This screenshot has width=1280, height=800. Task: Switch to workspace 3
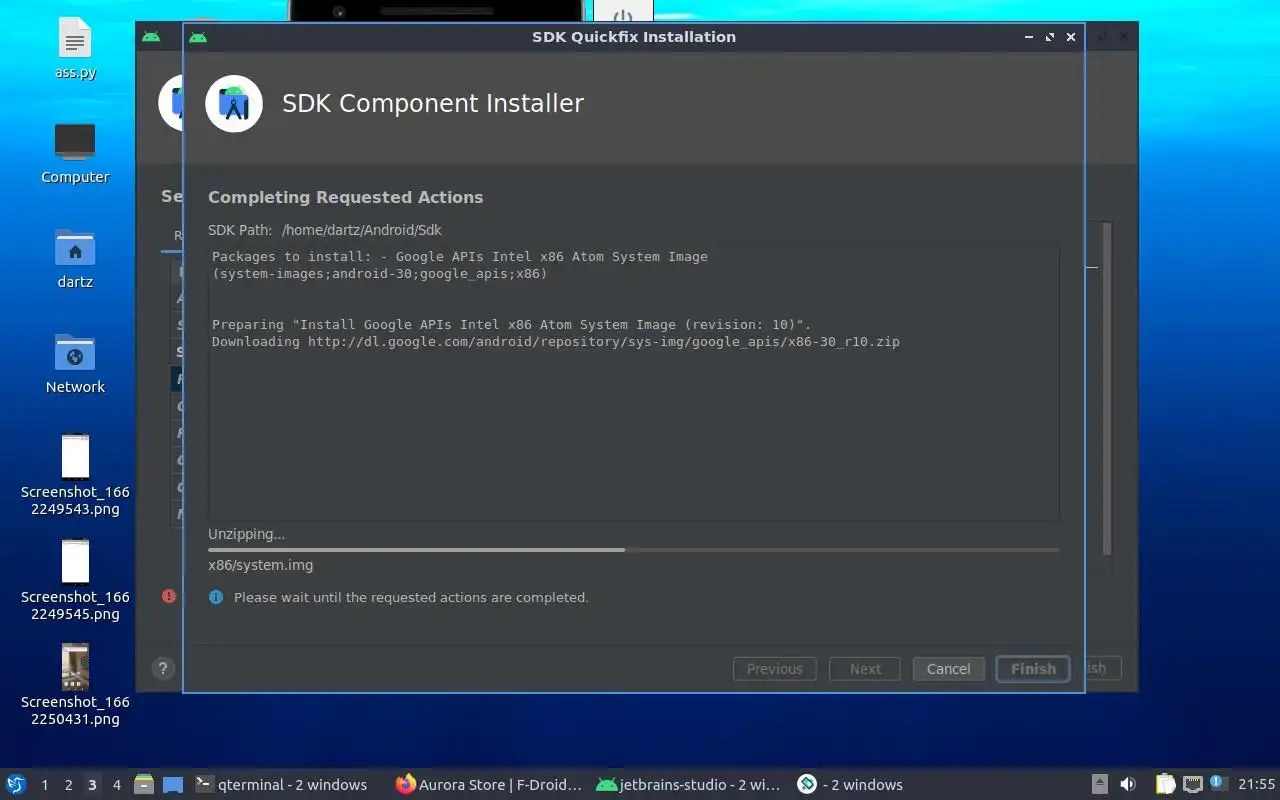coord(92,785)
